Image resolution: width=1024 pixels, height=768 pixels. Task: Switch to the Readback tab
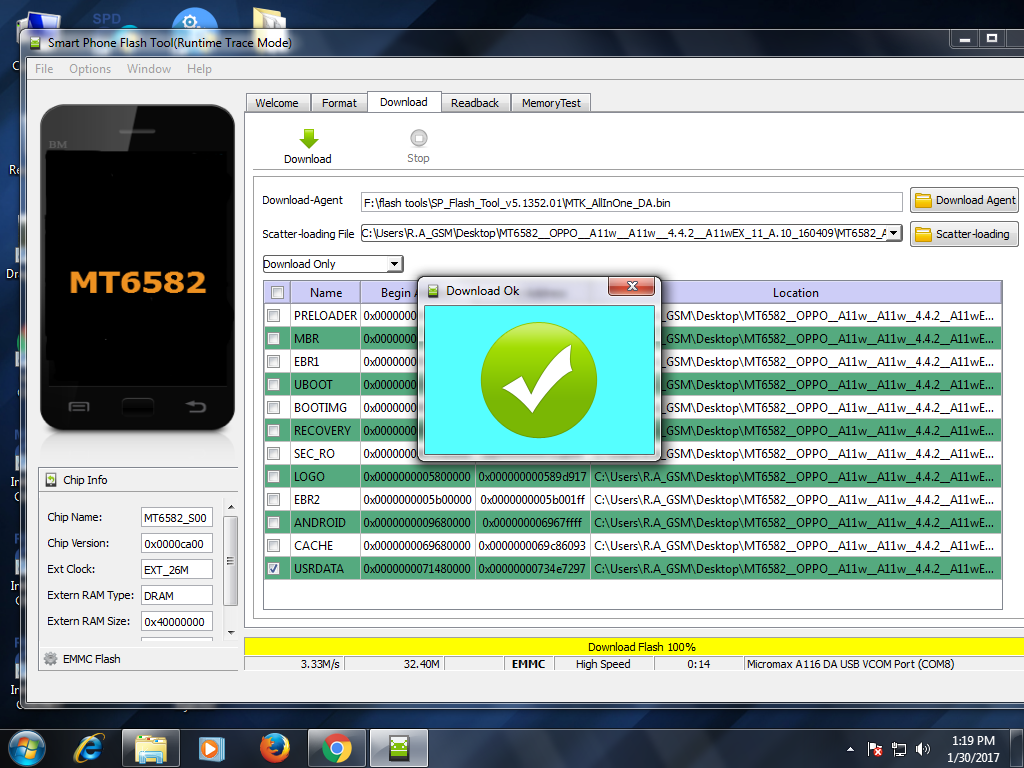click(x=474, y=103)
